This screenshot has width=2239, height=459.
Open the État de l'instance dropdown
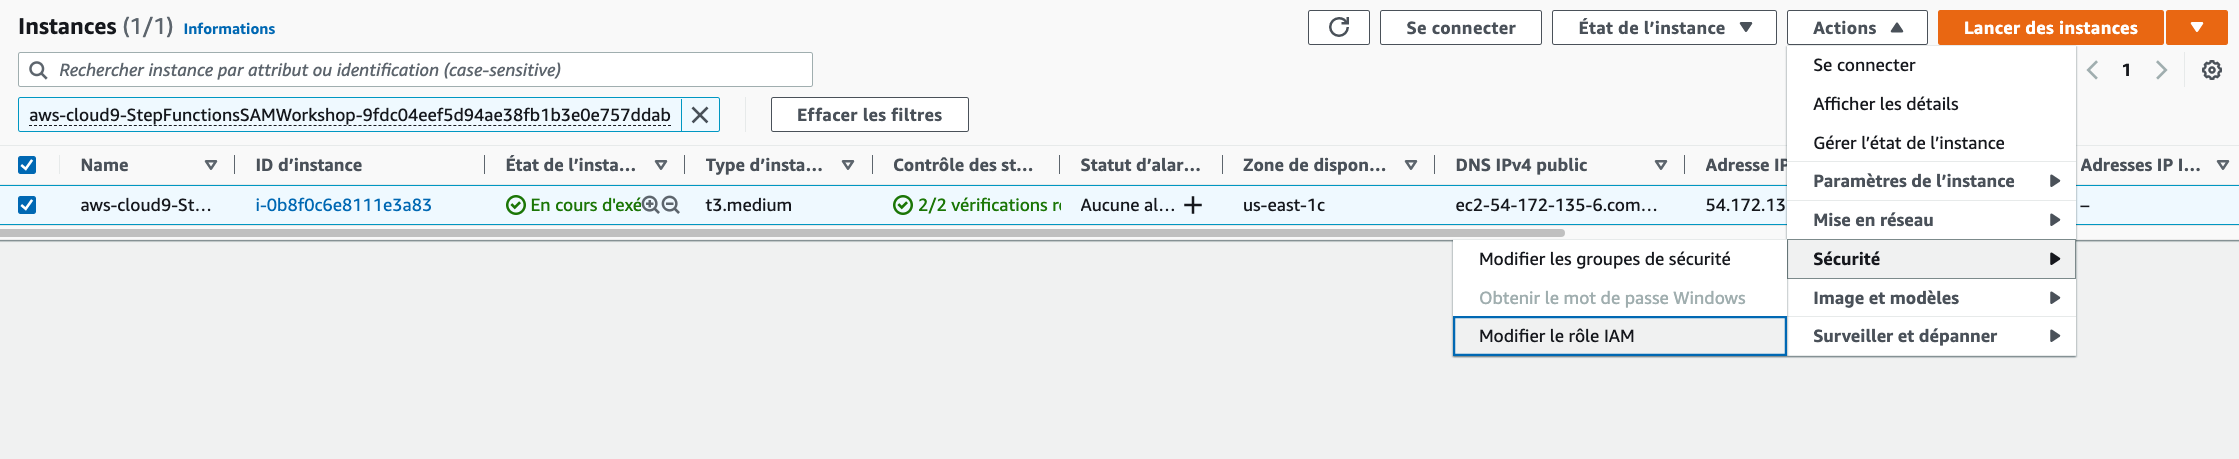pos(1664,28)
